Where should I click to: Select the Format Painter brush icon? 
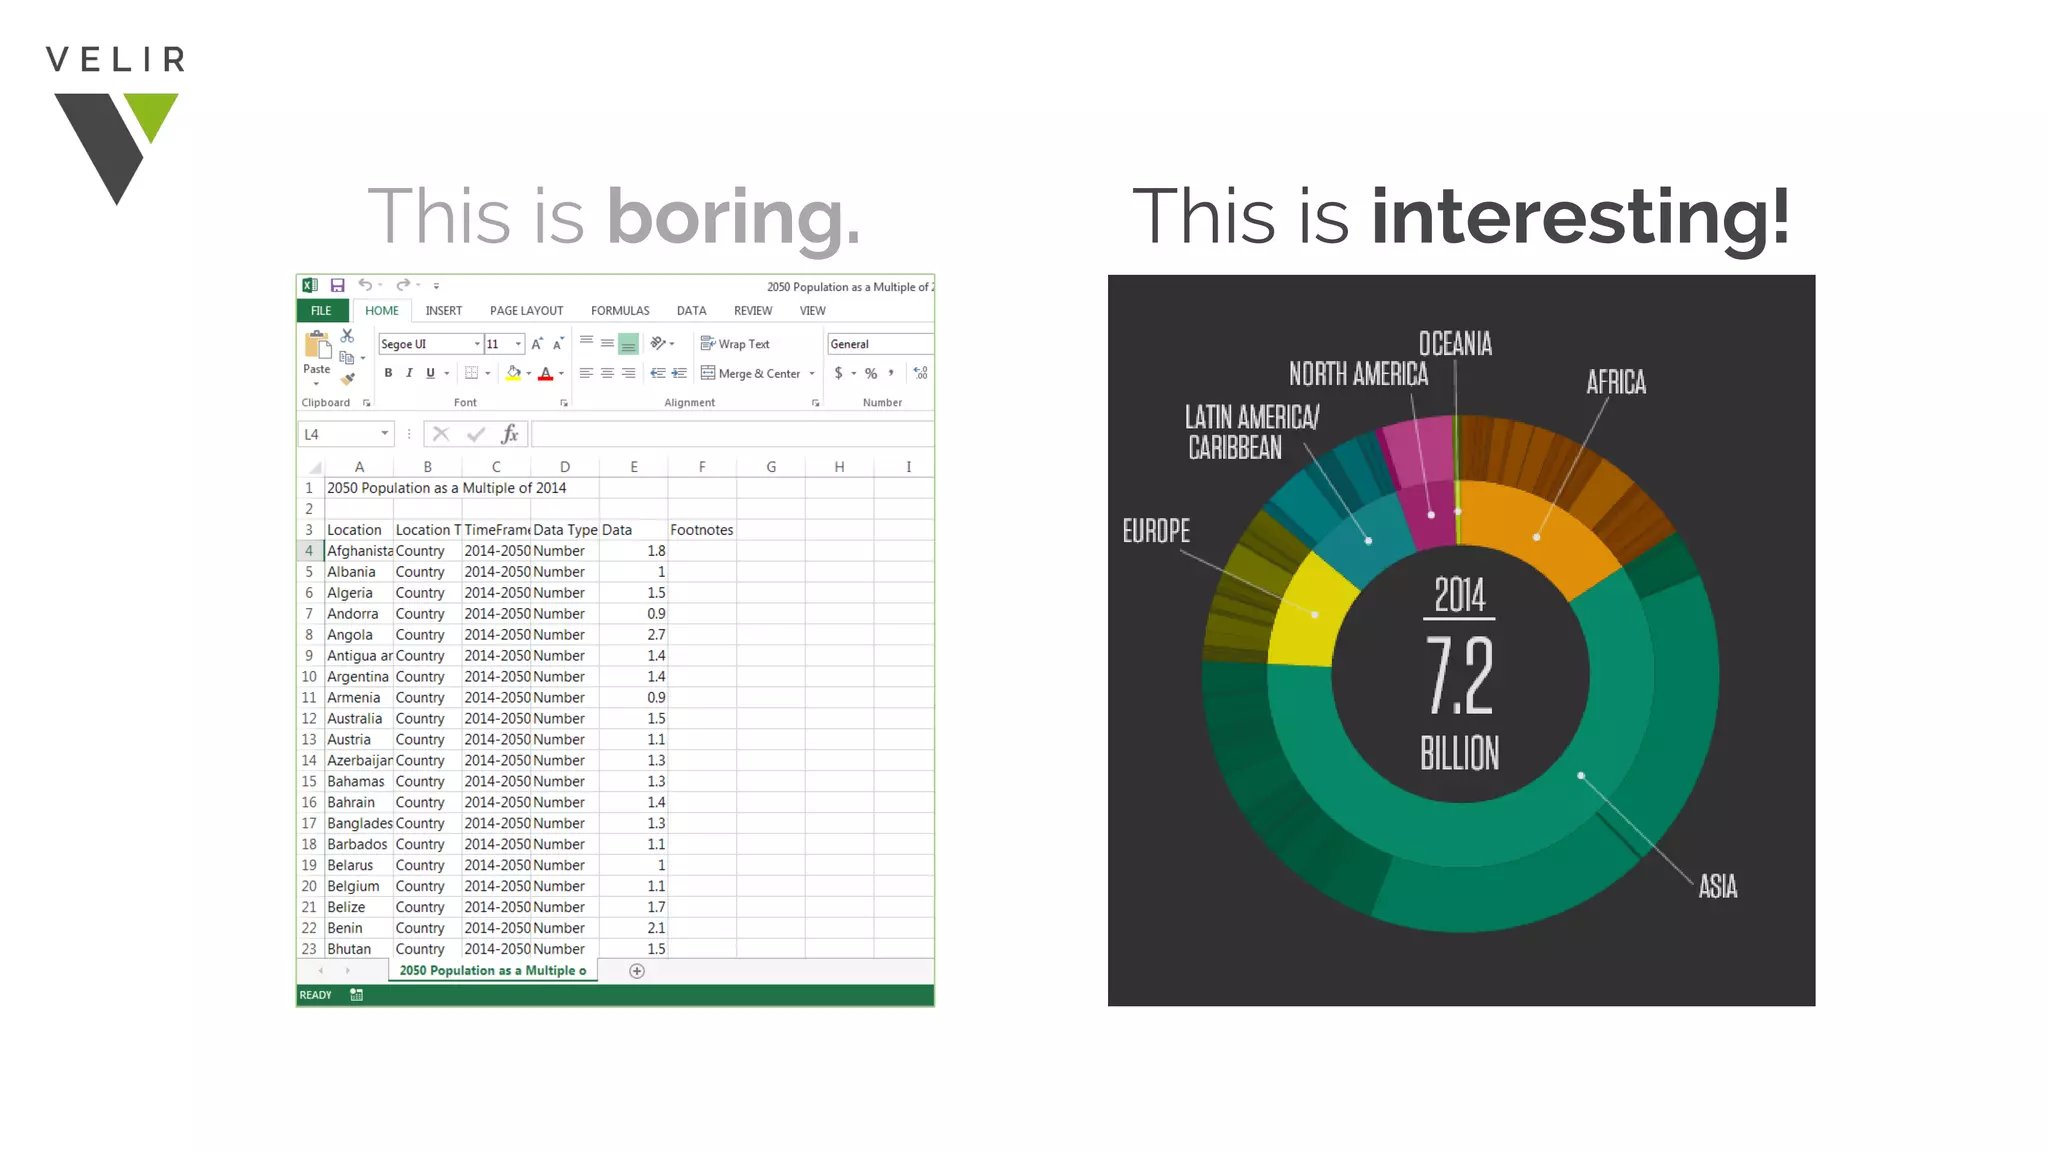click(347, 379)
